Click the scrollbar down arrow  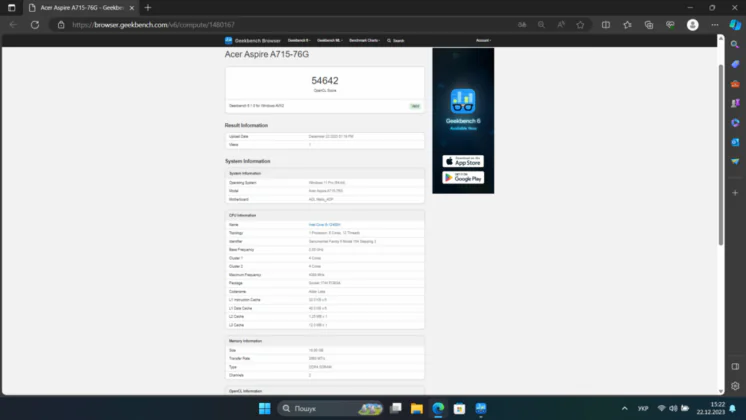point(721,391)
